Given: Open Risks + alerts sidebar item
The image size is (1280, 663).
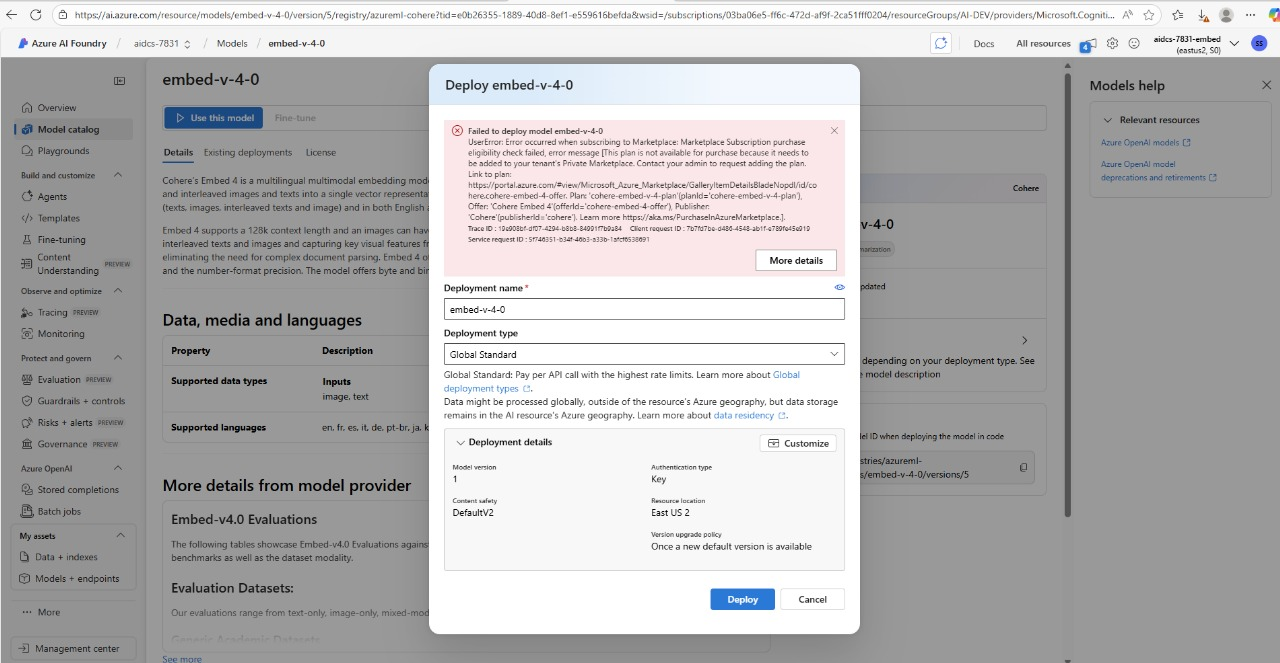Looking at the screenshot, I should (65, 423).
